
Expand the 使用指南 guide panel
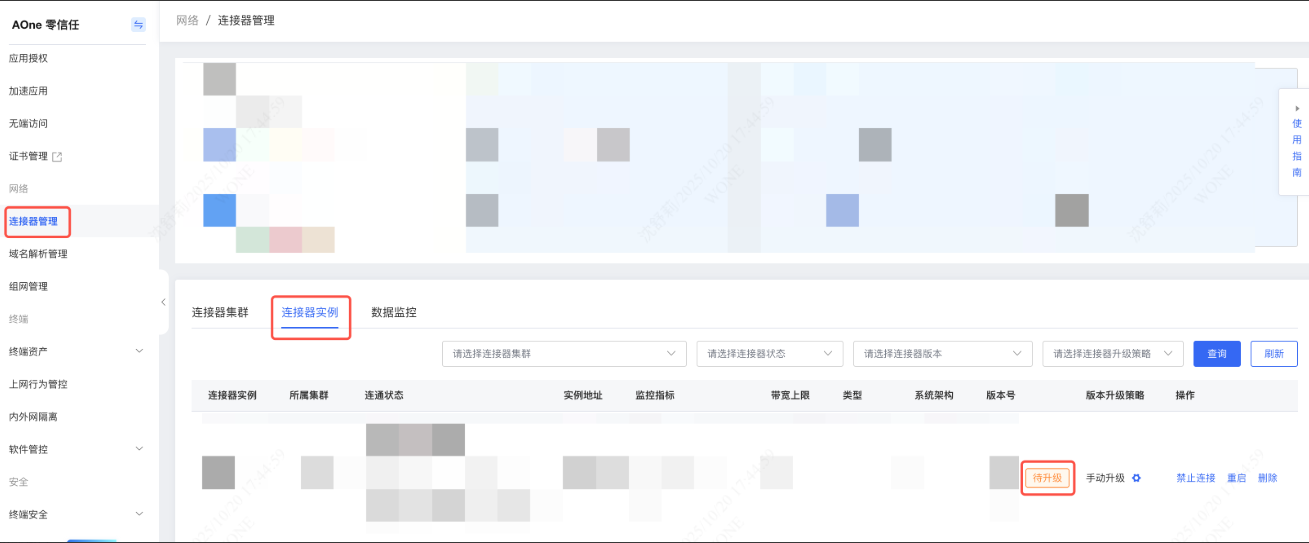coord(1297,142)
